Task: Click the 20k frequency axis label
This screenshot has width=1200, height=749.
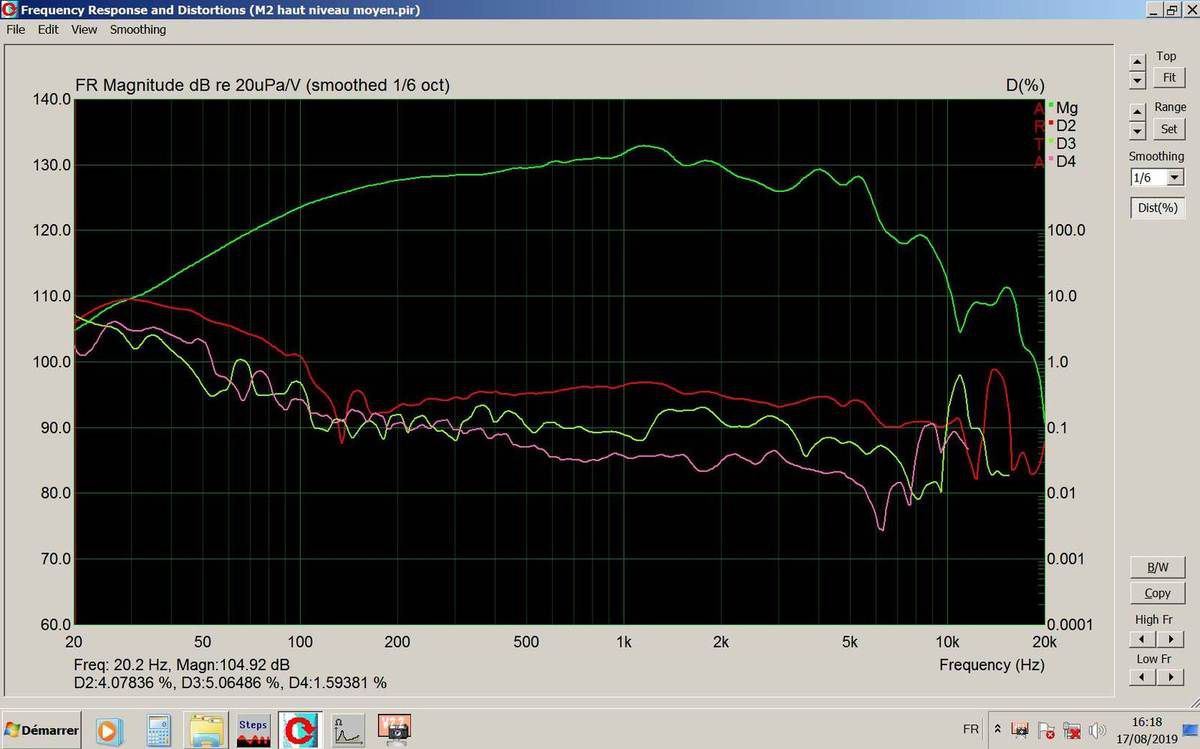Action: tap(1045, 641)
